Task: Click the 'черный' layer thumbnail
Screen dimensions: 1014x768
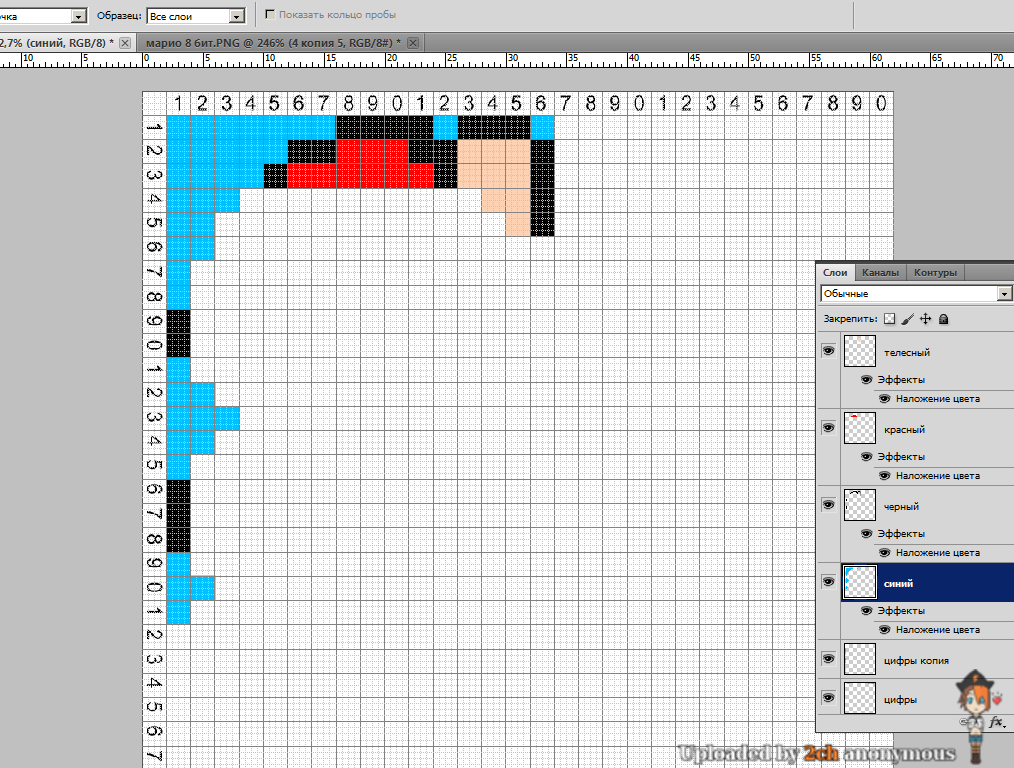Action: [859, 505]
